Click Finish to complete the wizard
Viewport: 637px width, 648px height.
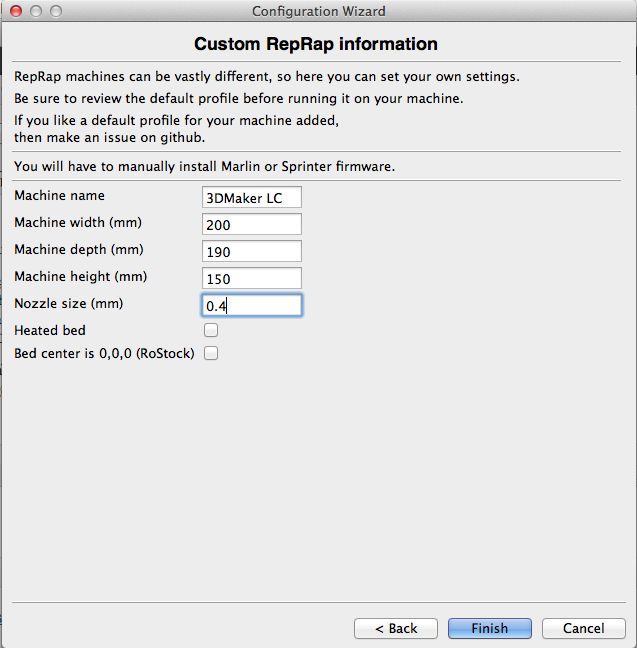(x=490, y=629)
